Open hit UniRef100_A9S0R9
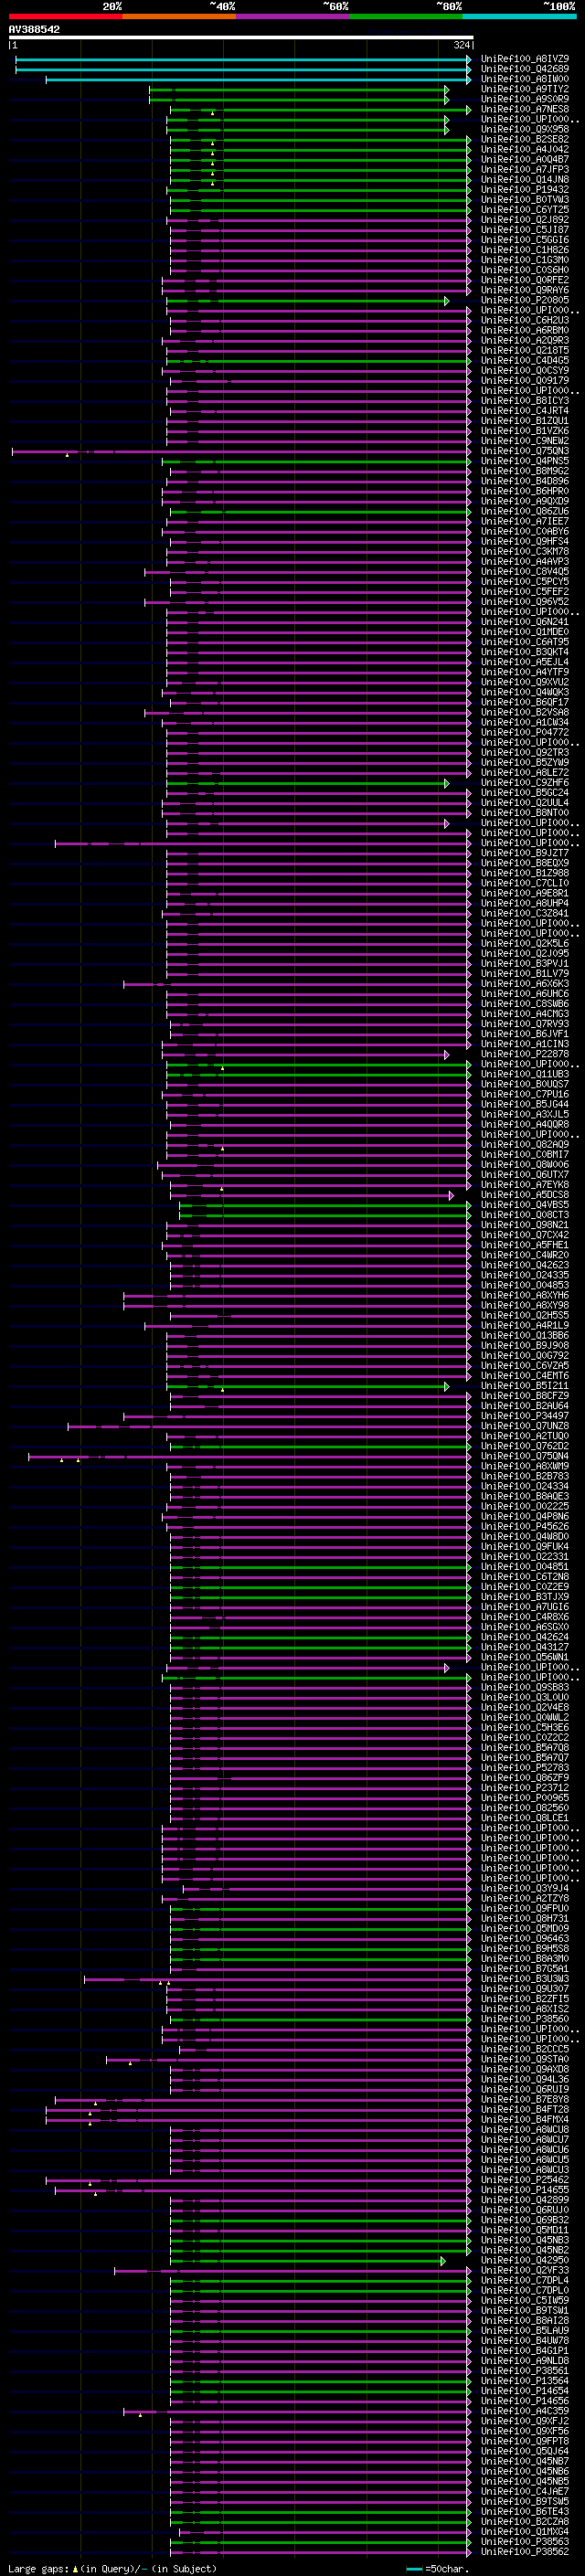 [525, 99]
